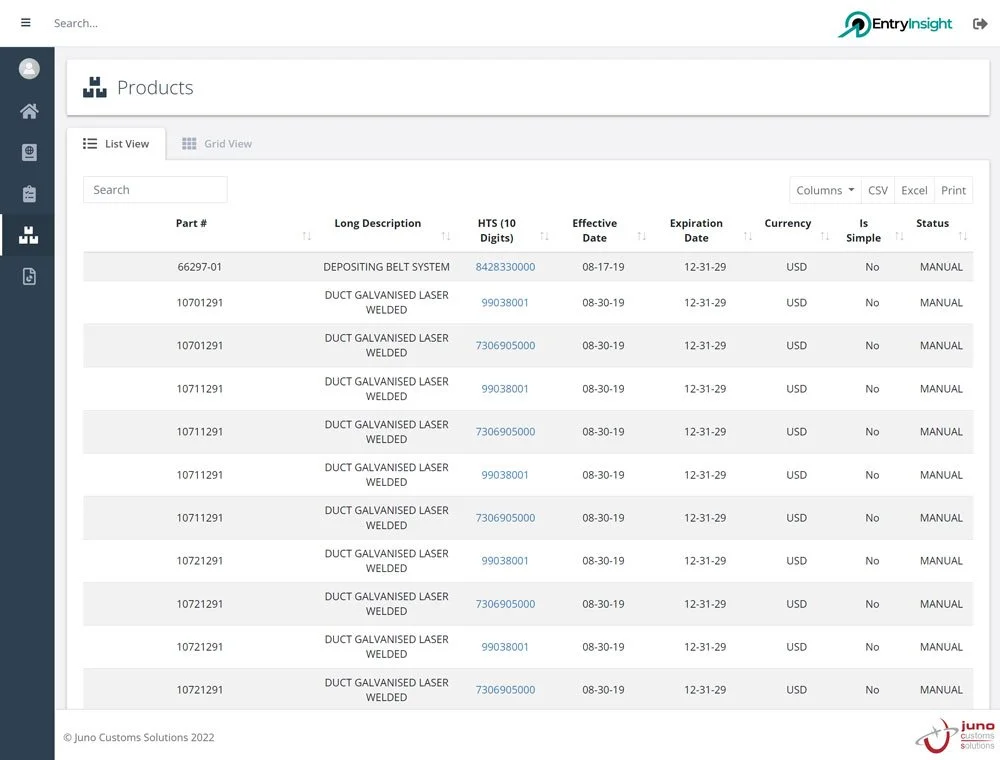This screenshot has height=760, width=1000.
Task: Click the table Search input field
Action: 154,190
